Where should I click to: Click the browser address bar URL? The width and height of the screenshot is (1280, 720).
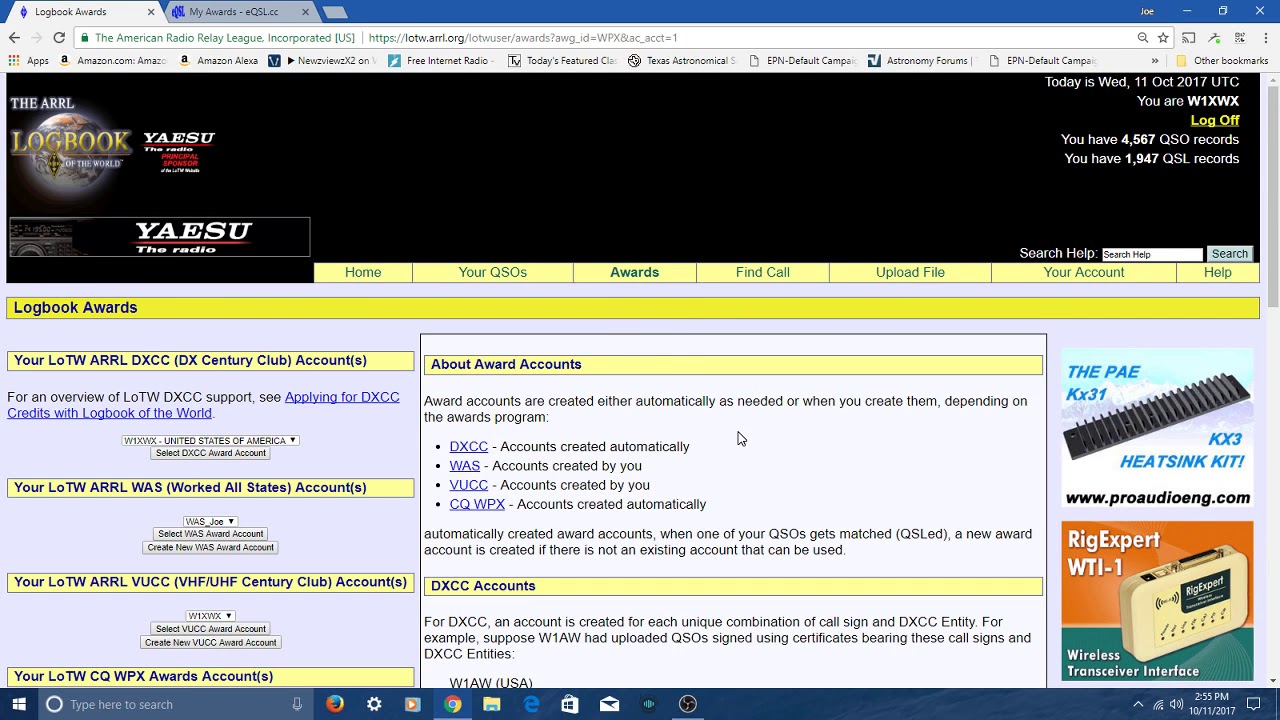pos(522,38)
